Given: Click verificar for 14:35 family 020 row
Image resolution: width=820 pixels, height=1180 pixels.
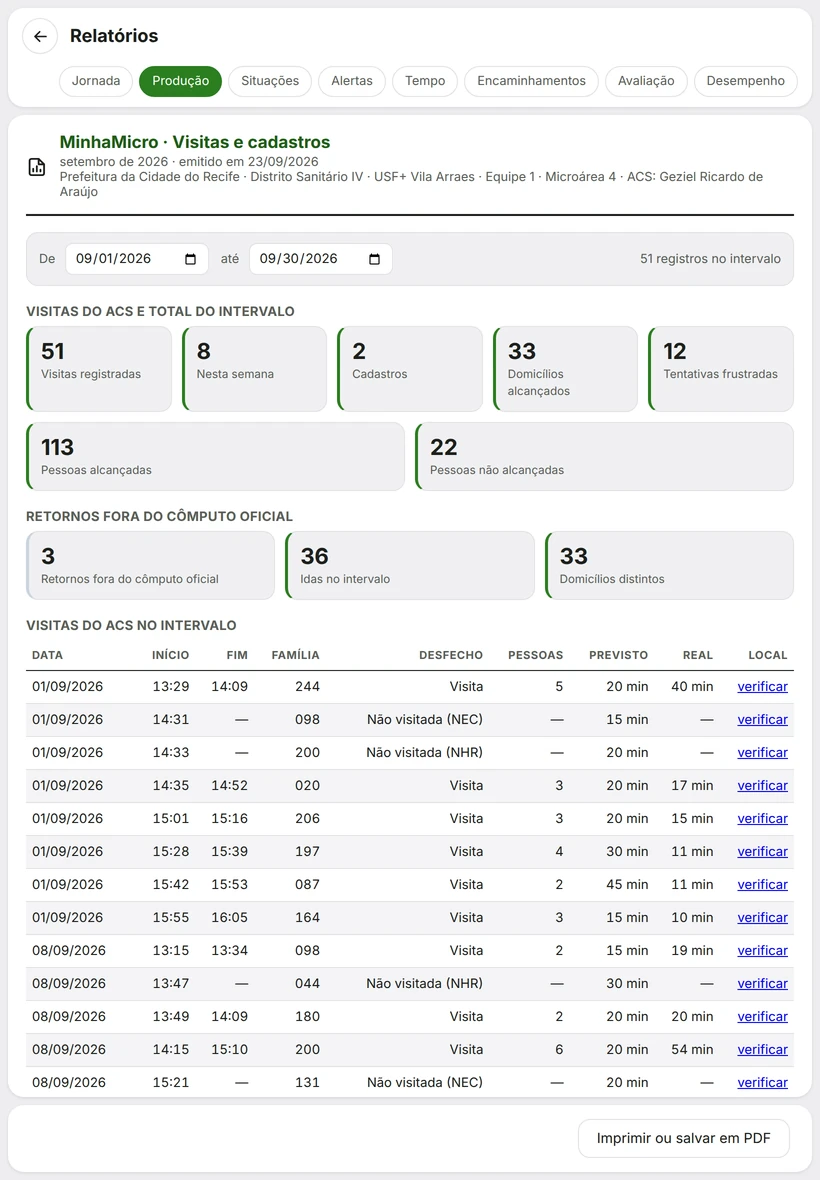Looking at the screenshot, I should click(762, 786).
